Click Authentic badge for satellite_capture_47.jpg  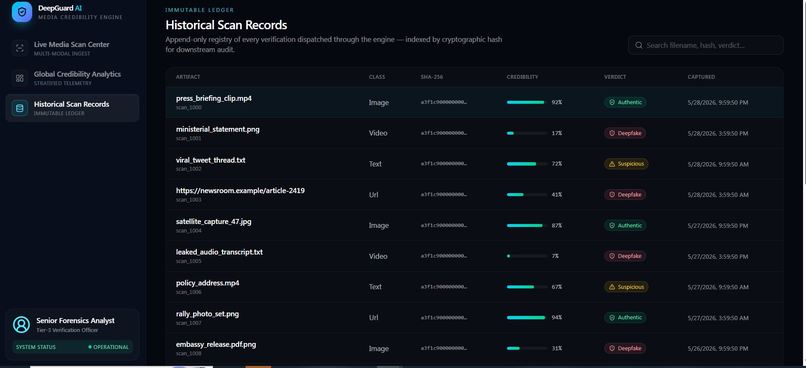point(625,226)
